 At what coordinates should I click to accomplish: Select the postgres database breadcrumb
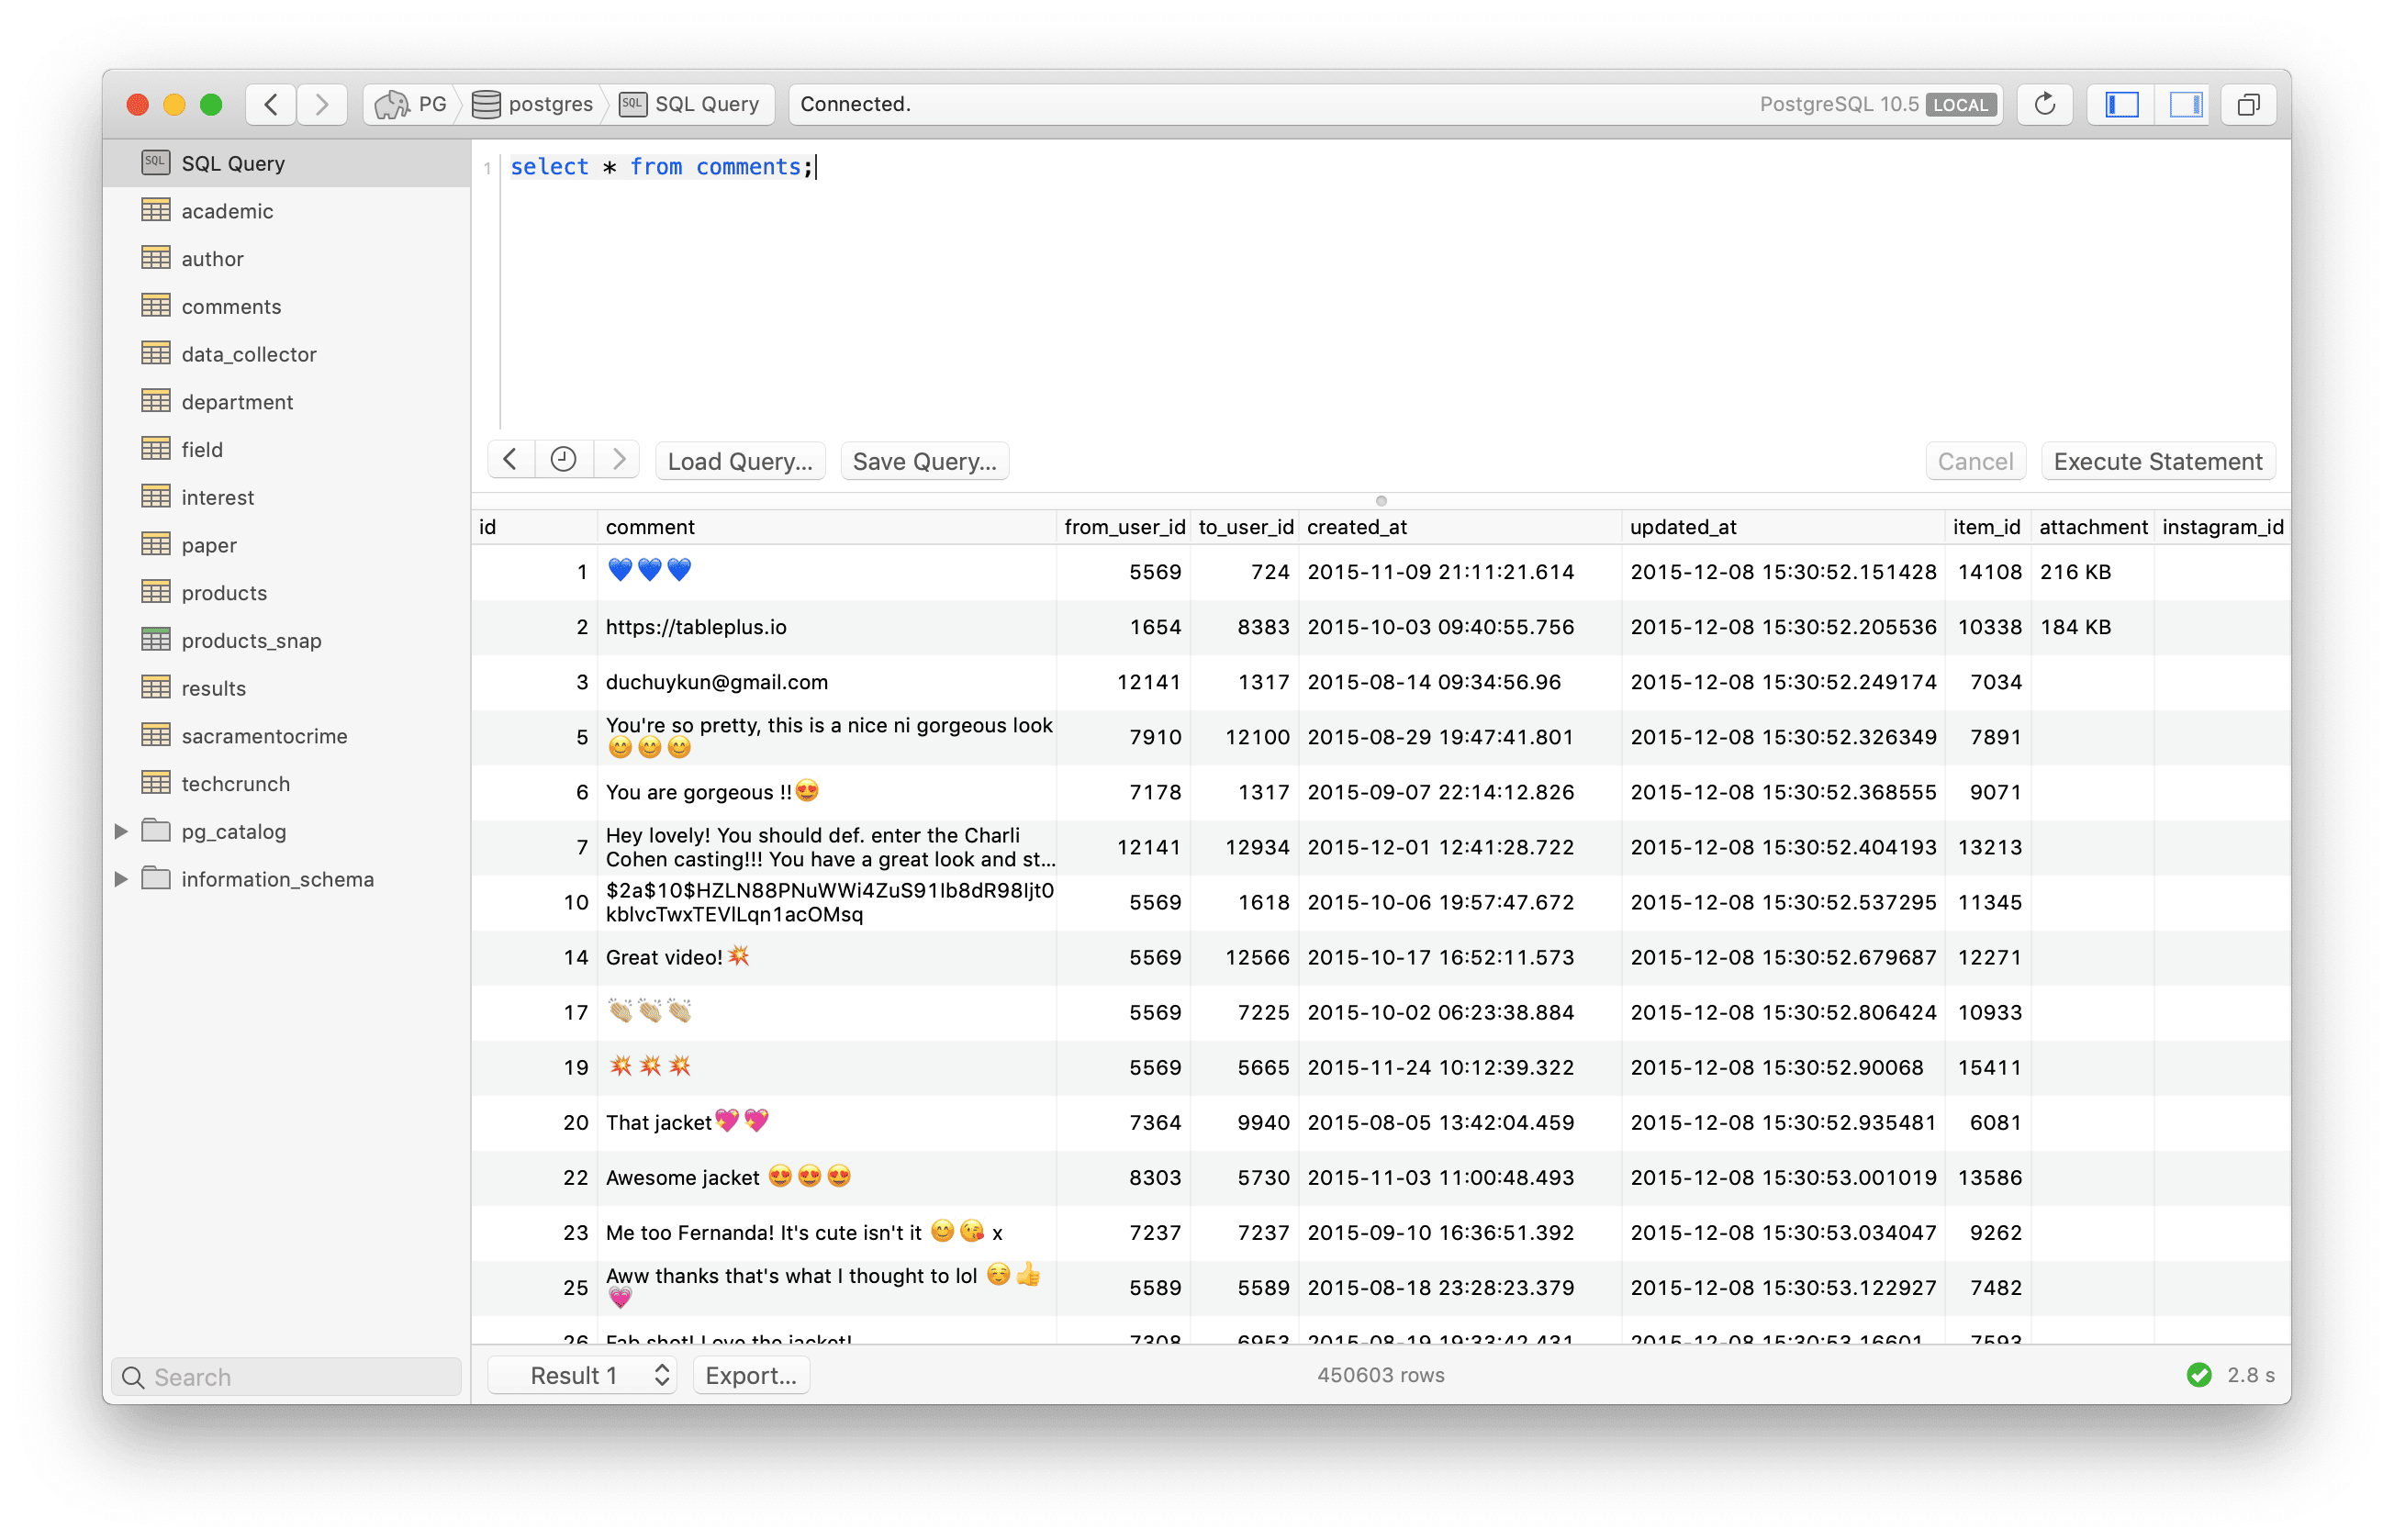coord(533,104)
